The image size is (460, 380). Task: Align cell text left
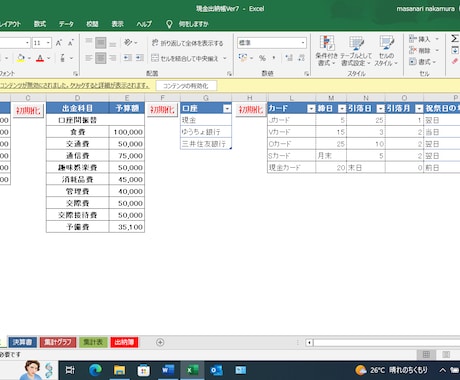tap(89, 58)
